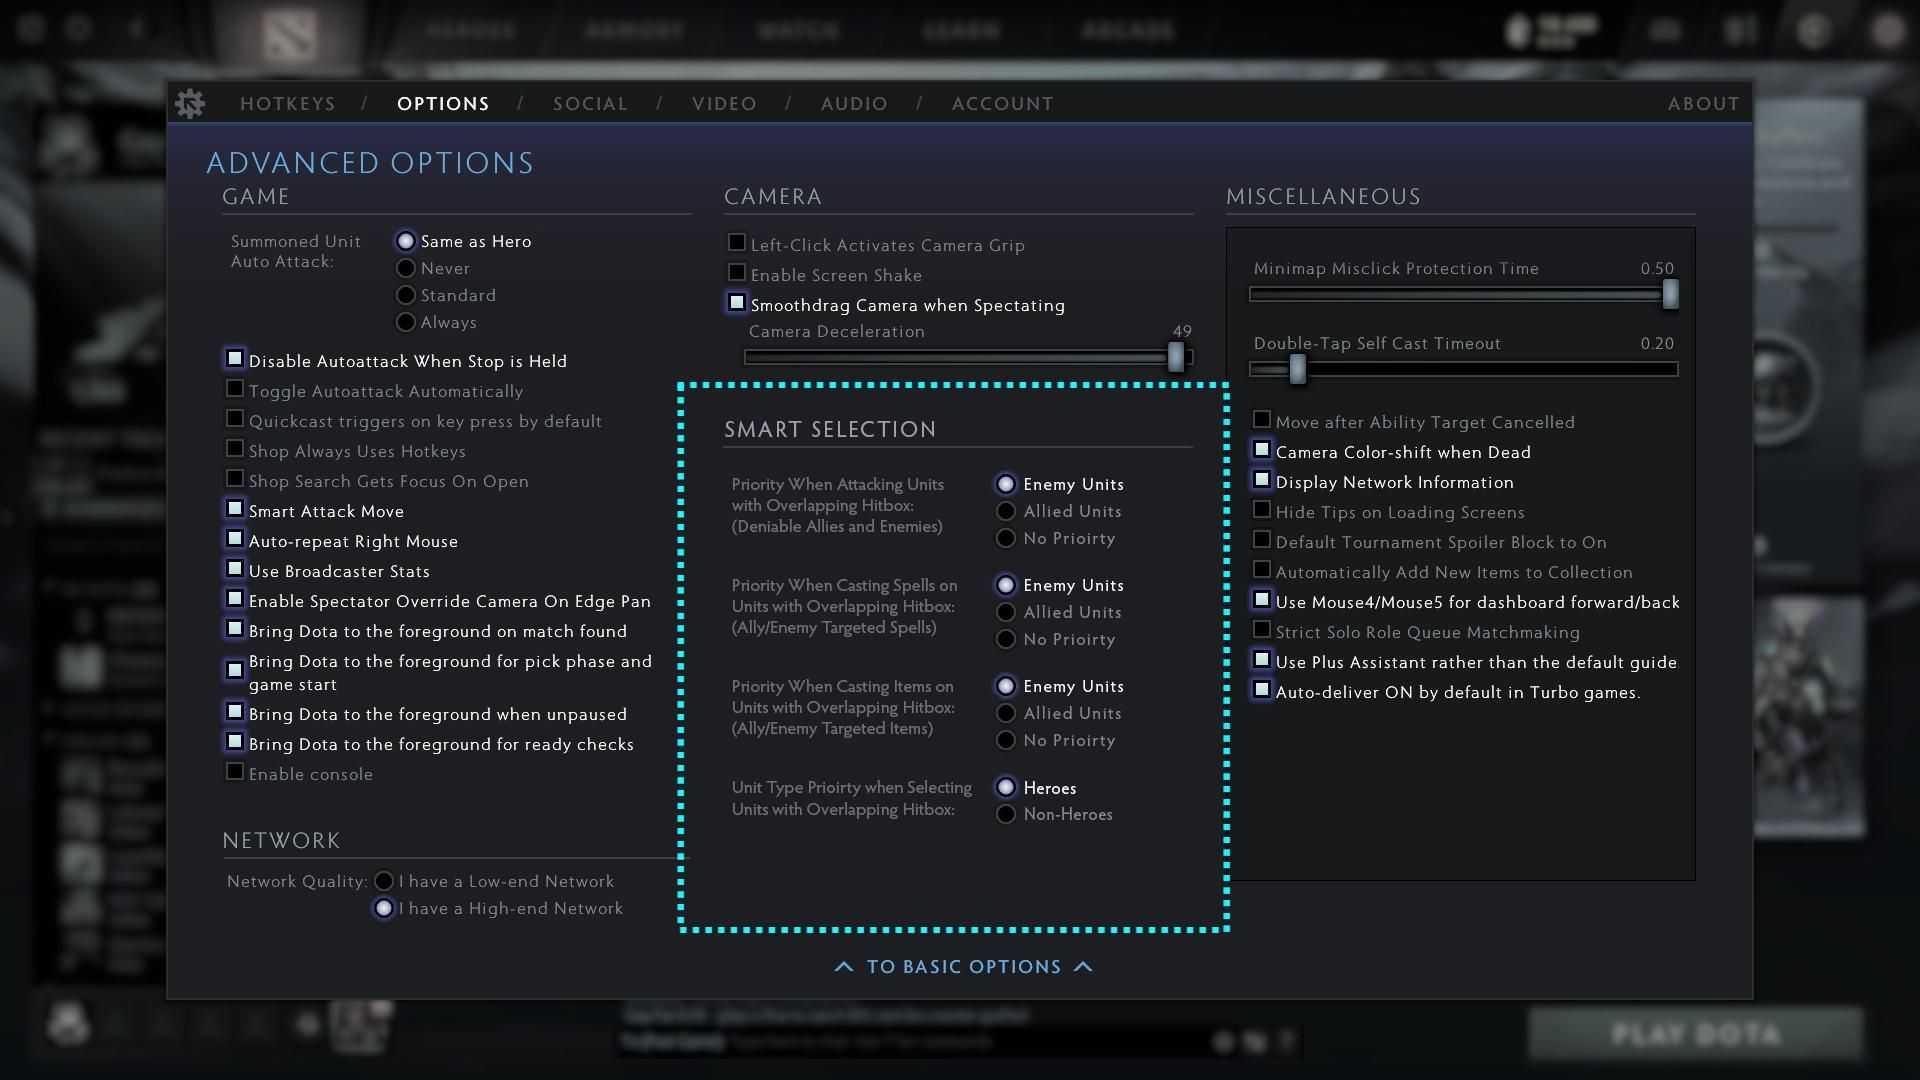The image size is (1920, 1080).
Task: Click the Dota 2 logo in top bar
Action: point(290,34)
